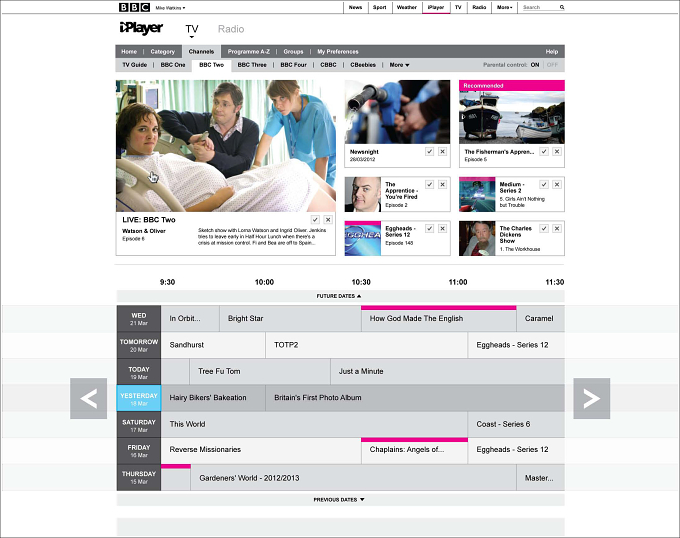Expand PREVIOUS DATES in the schedule
The image size is (680, 538).
click(339, 500)
